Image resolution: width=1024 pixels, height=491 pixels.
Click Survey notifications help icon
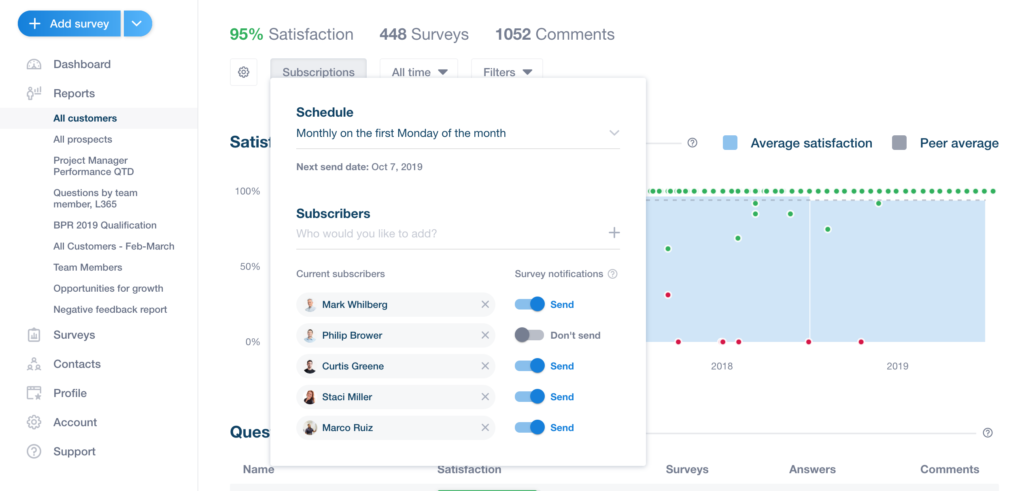[613, 274]
